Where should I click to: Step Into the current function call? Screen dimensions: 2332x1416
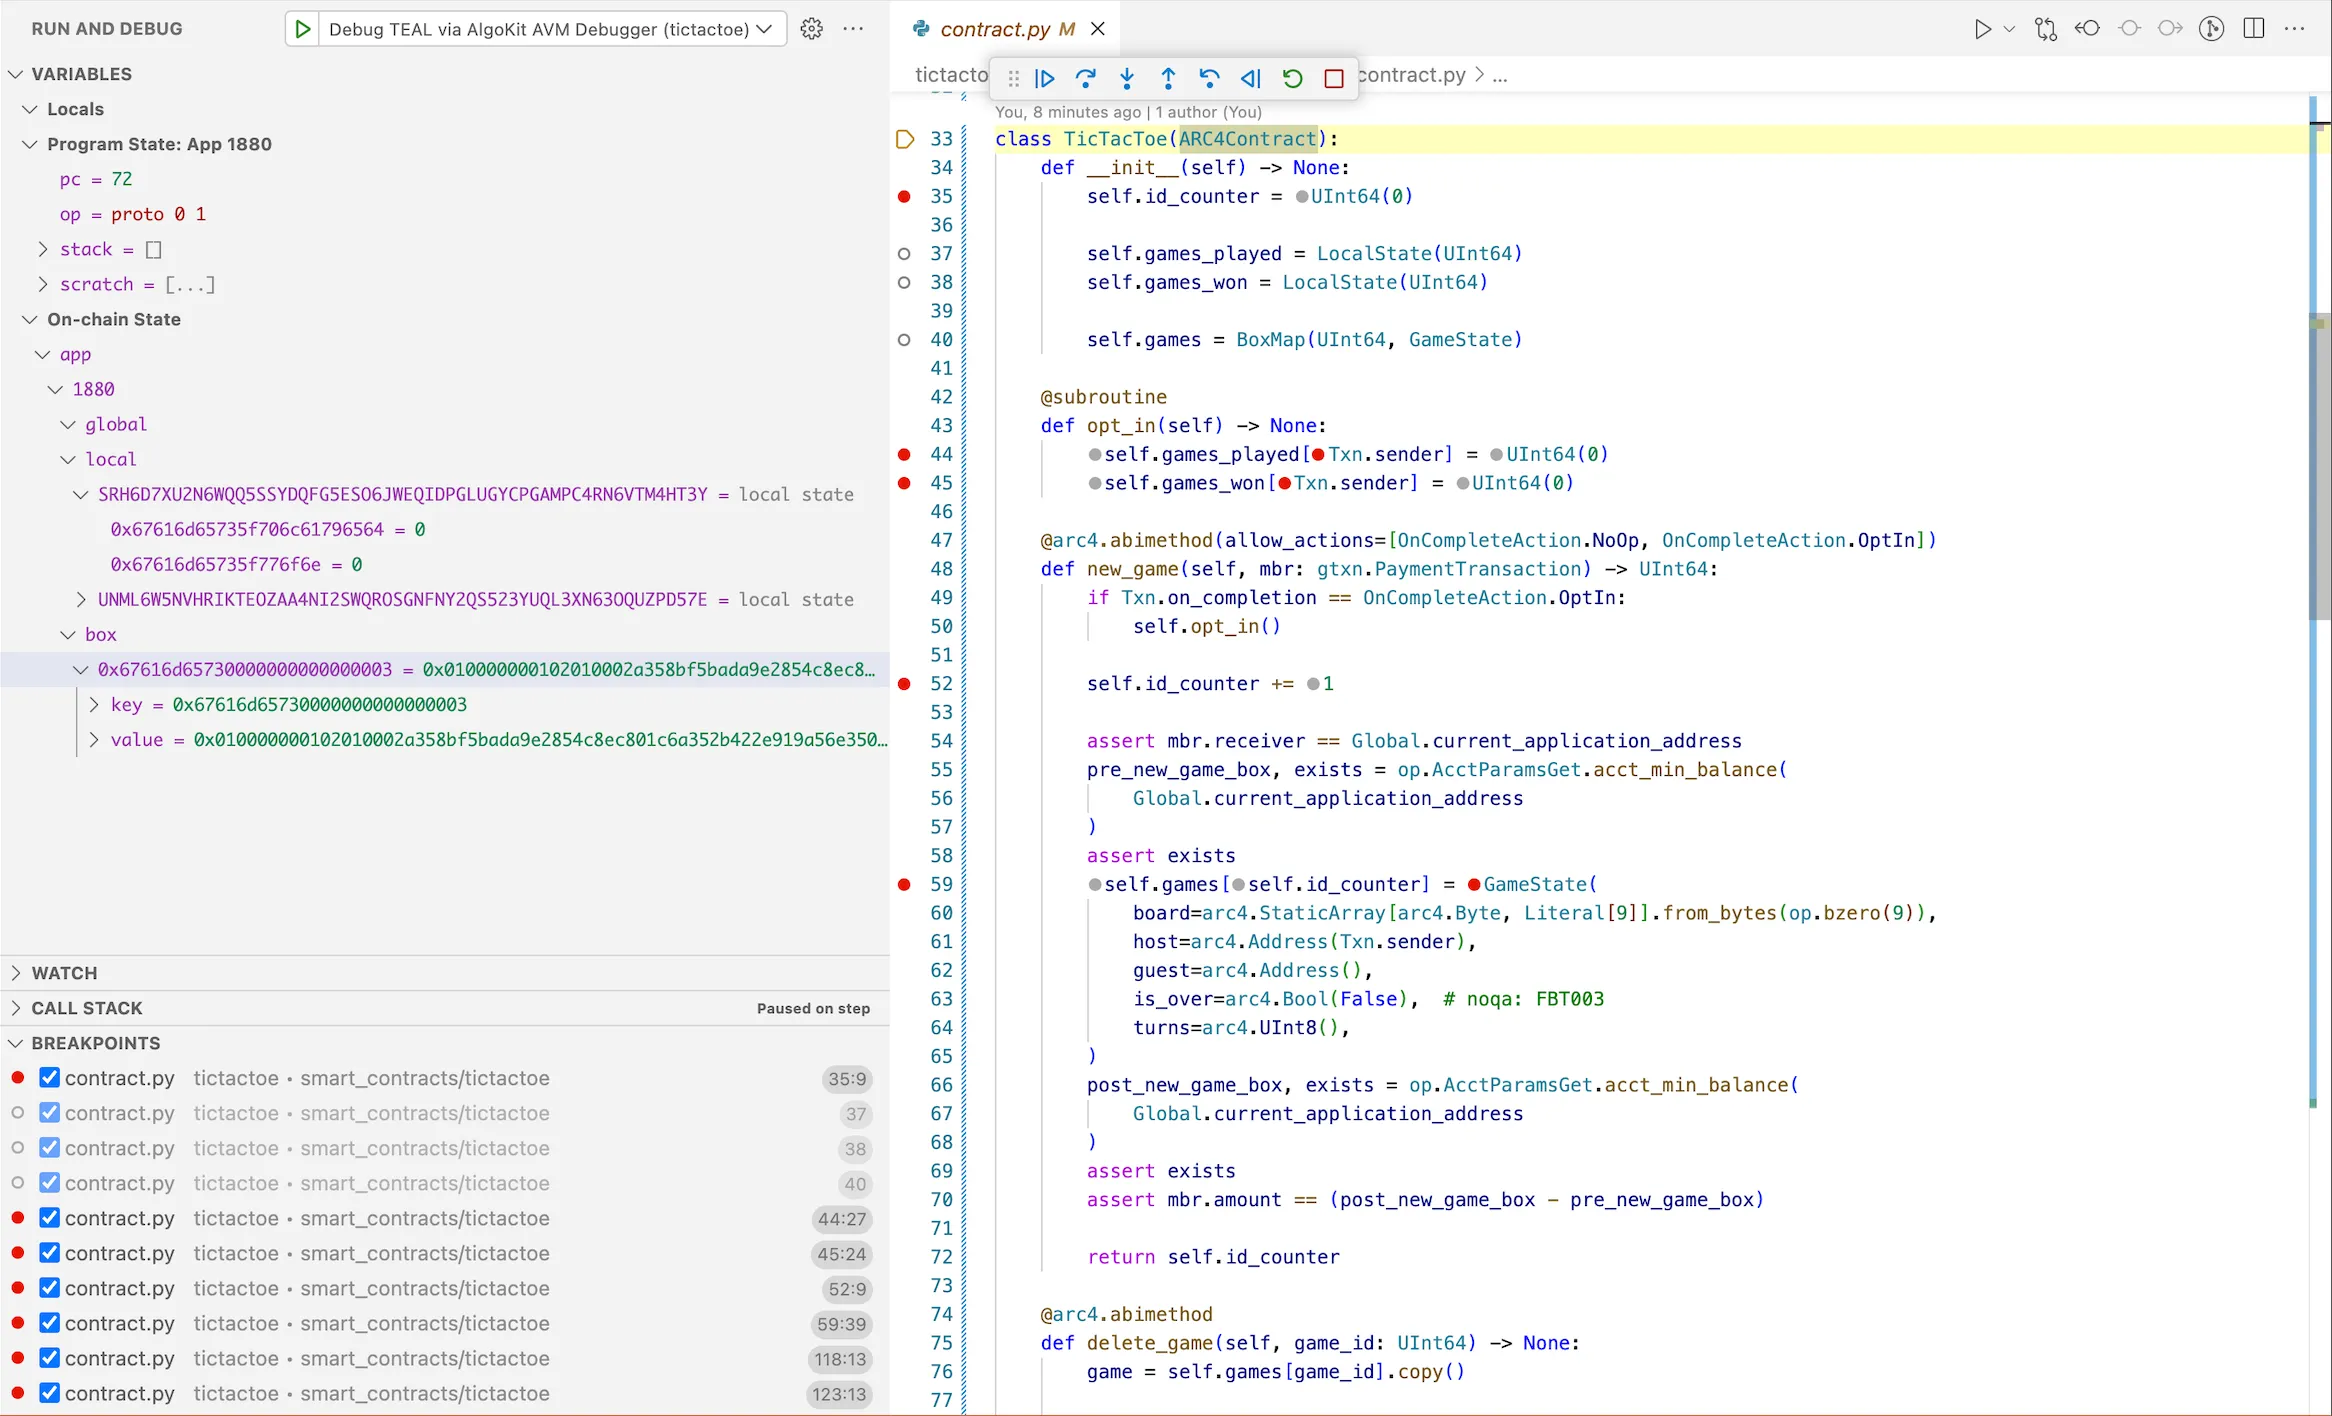1127,78
